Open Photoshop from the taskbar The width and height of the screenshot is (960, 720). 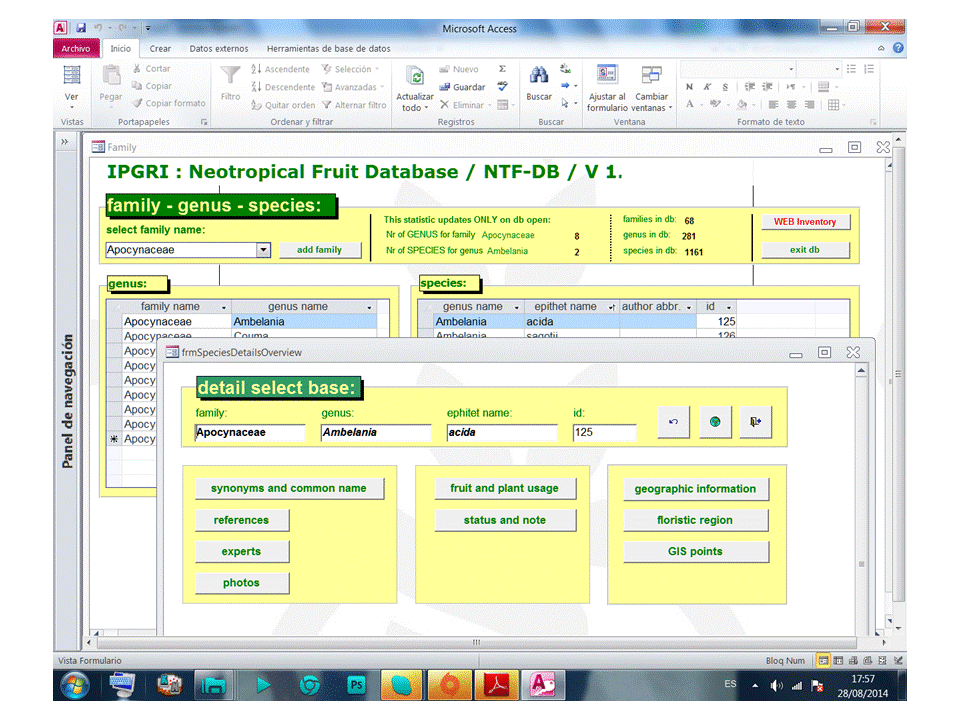355,685
